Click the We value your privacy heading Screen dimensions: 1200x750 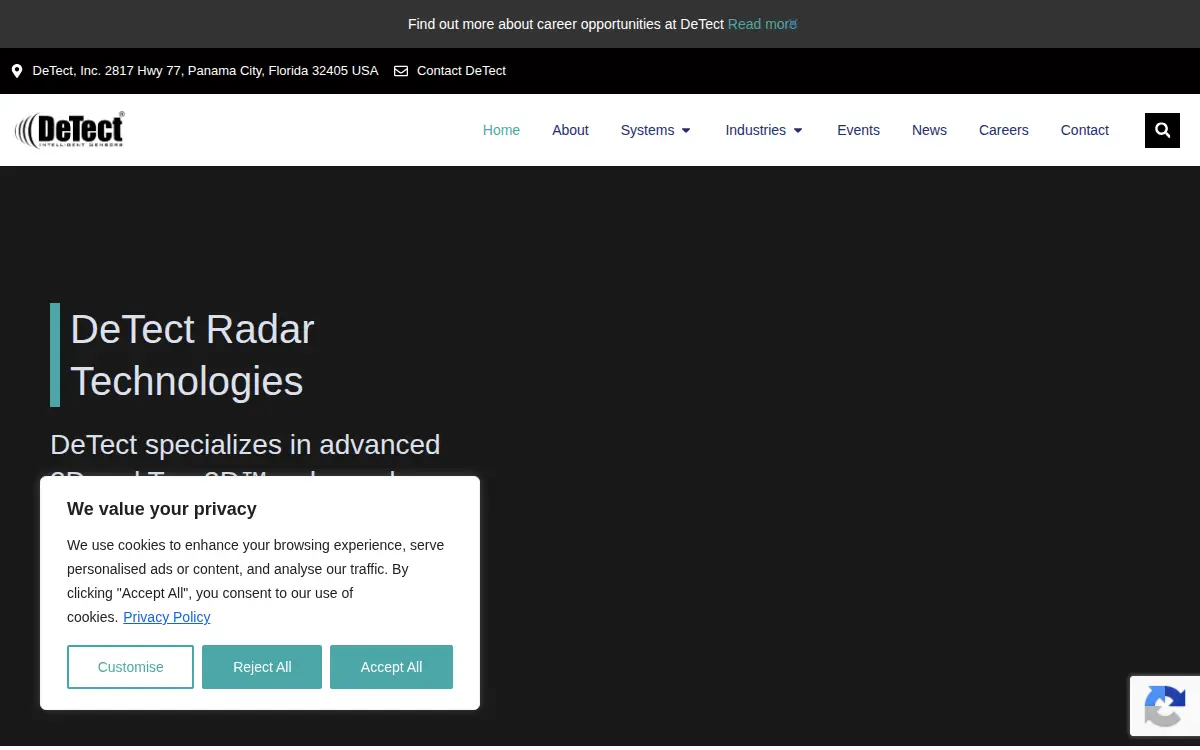[162, 509]
